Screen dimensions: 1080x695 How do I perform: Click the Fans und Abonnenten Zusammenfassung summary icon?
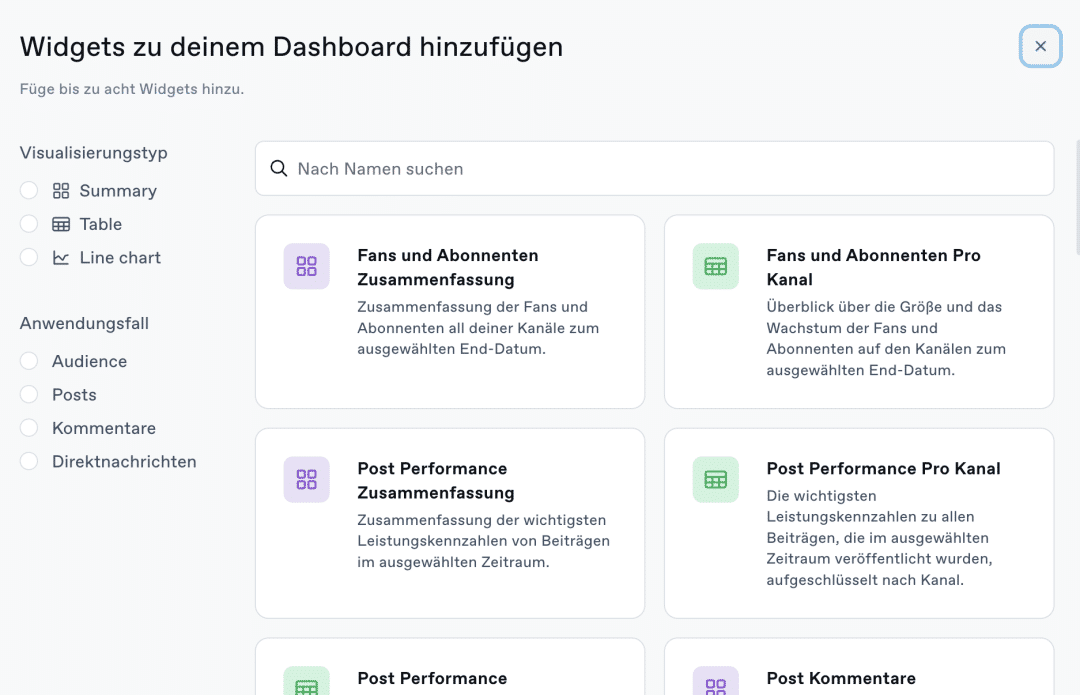pyautogui.click(x=306, y=266)
